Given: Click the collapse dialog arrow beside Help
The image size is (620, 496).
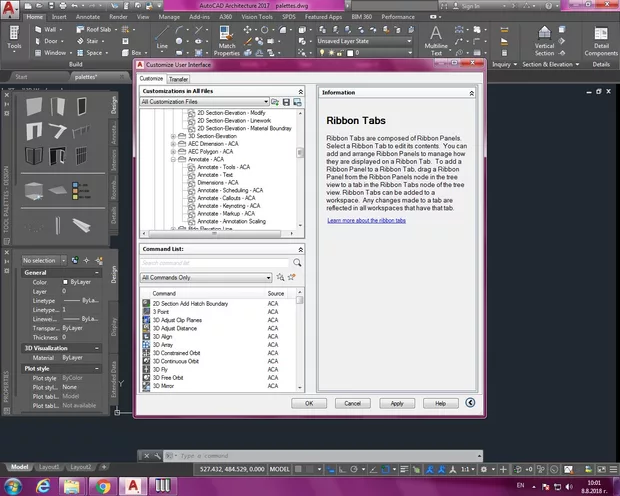Looking at the screenshot, I should click(x=471, y=403).
